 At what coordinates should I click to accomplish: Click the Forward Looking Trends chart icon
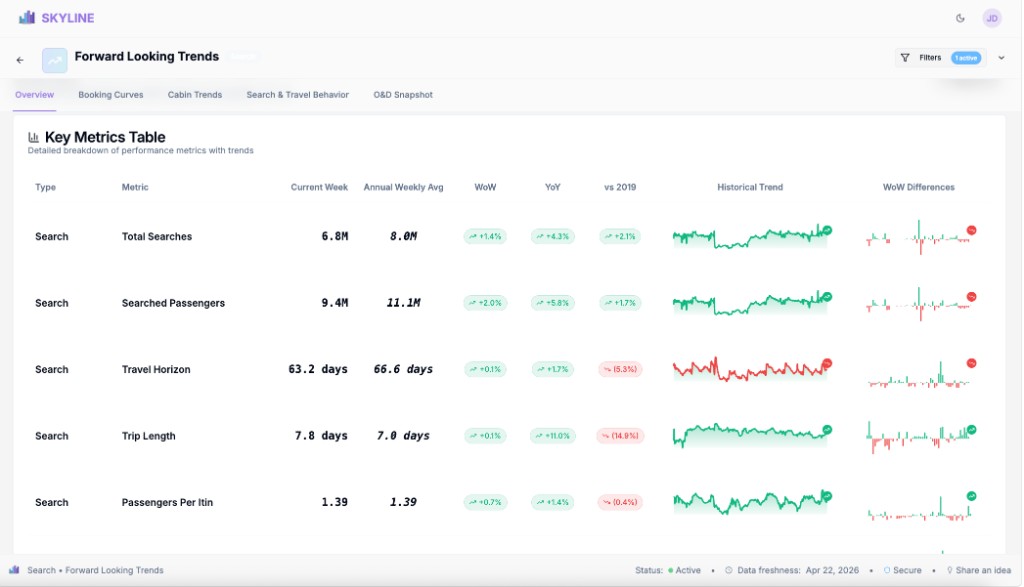coord(55,60)
